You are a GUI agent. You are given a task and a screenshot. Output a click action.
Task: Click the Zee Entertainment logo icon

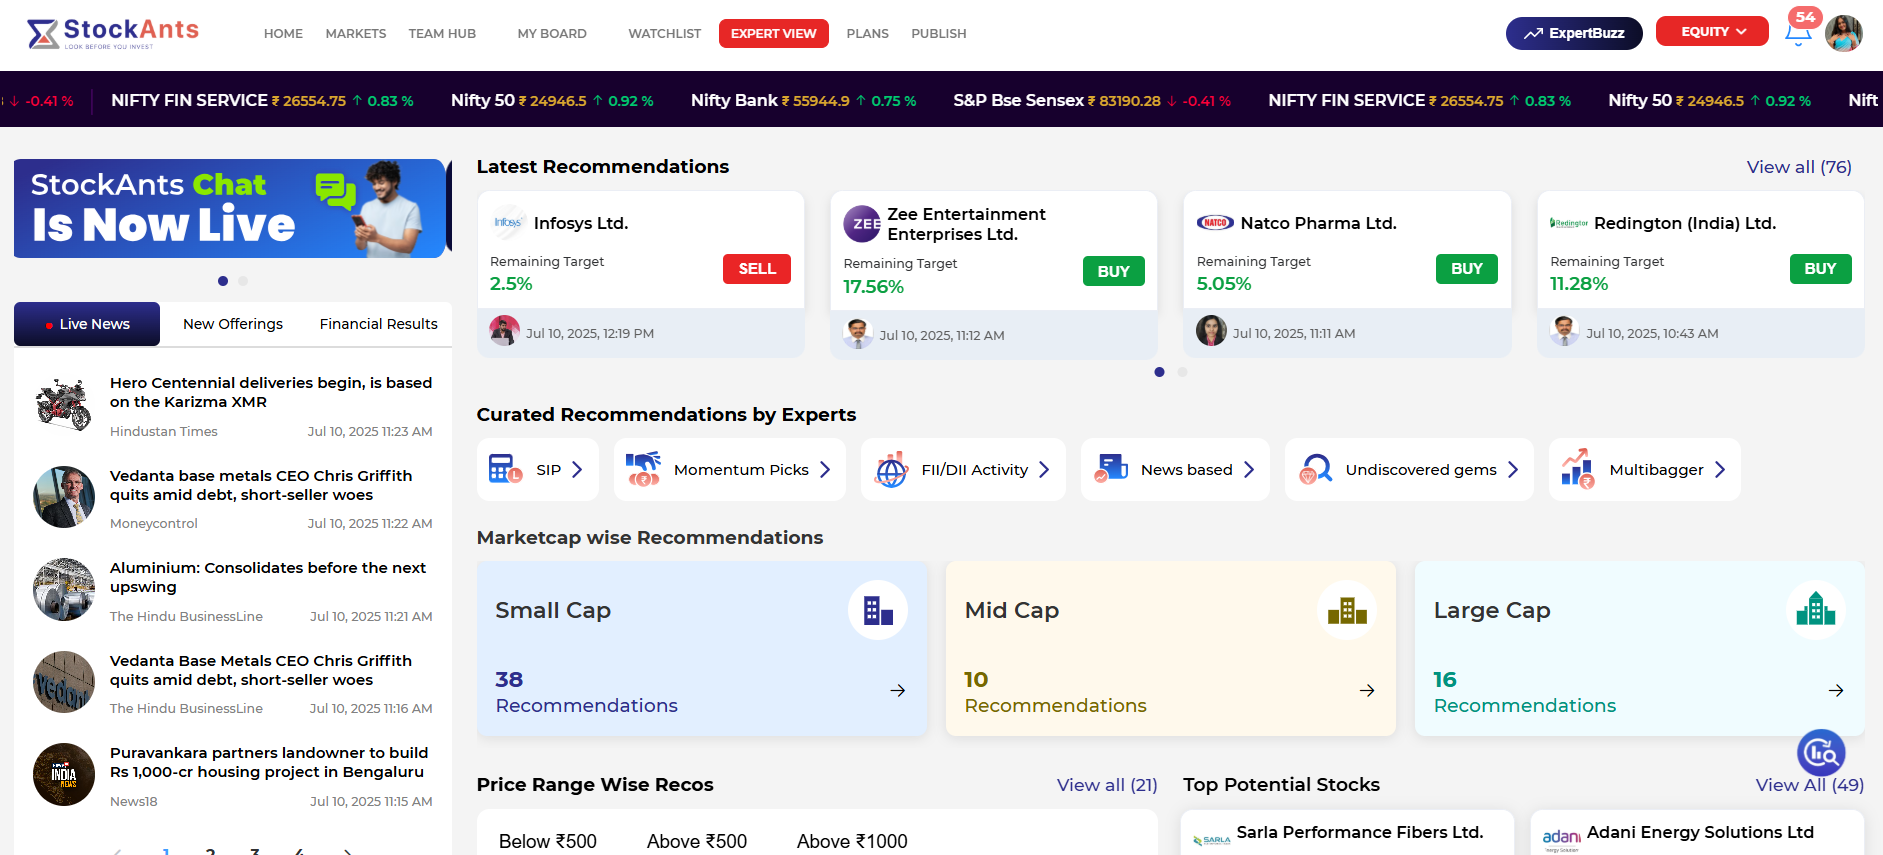pyautogui.click(x=862, y=224)
